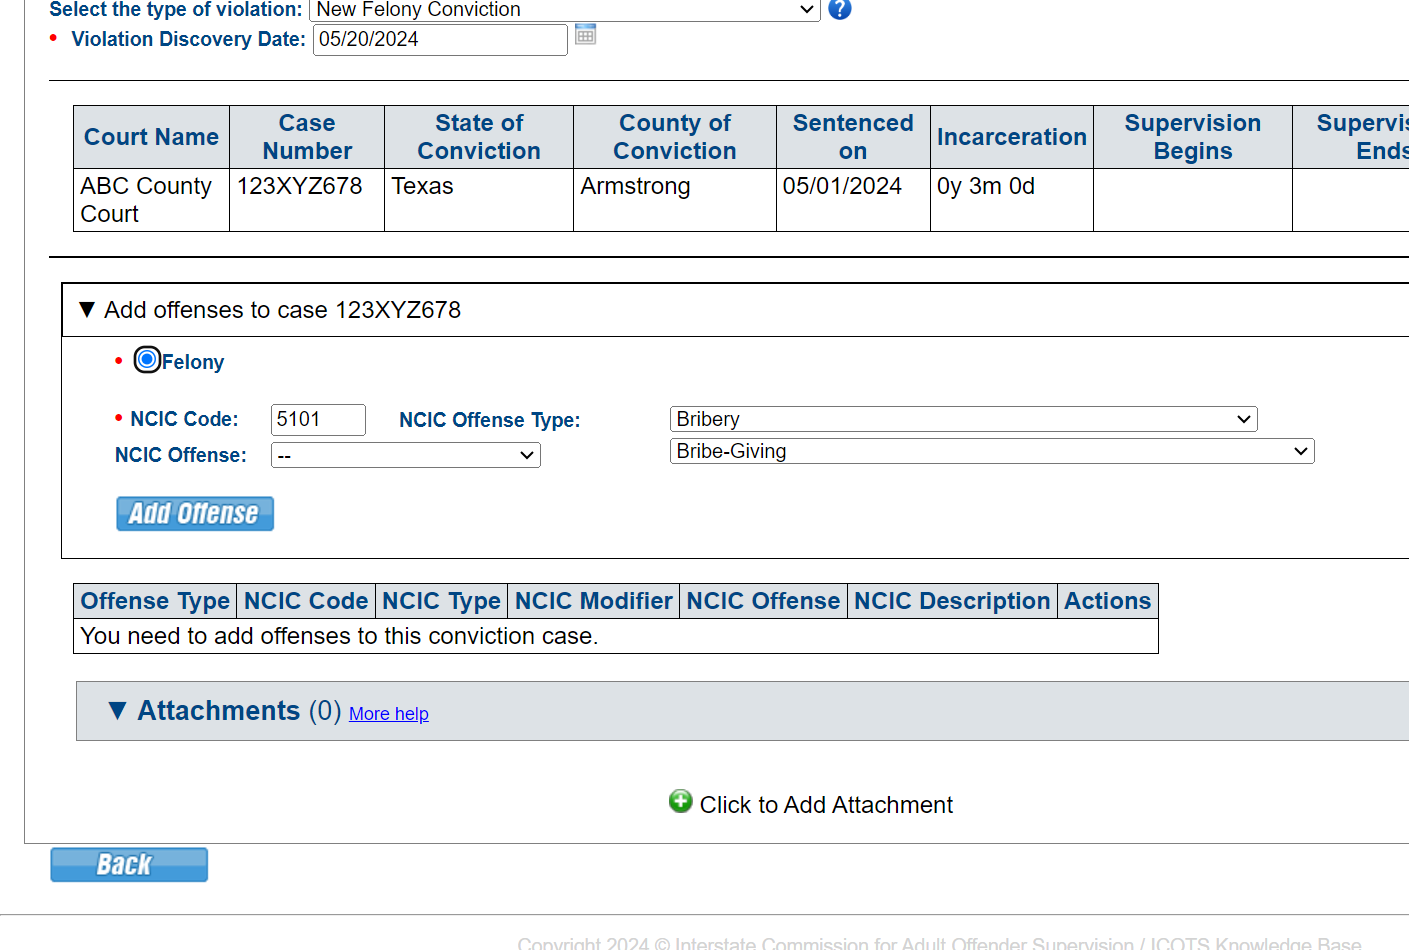Click the Add Offense button
The width and height of the screenshot is (1409, 950).
(x=195, y=514)
